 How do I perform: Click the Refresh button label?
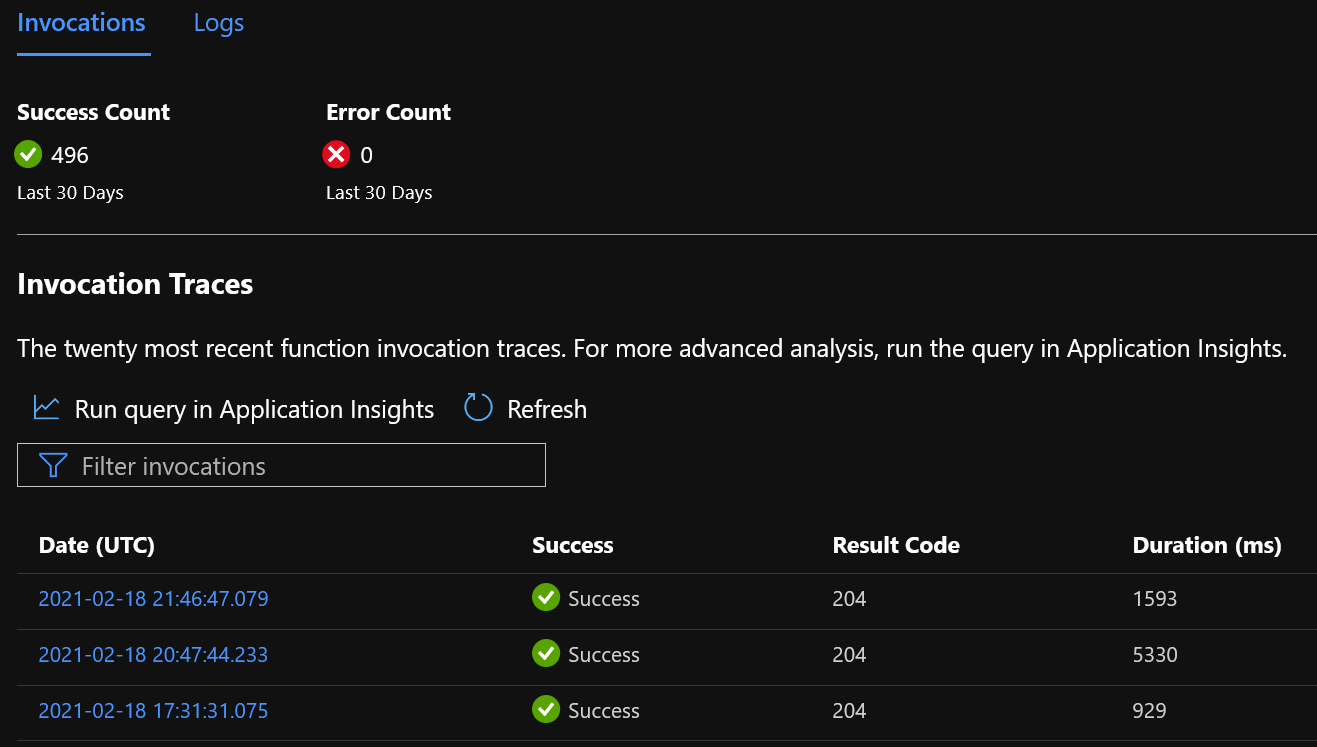point(547,409)
